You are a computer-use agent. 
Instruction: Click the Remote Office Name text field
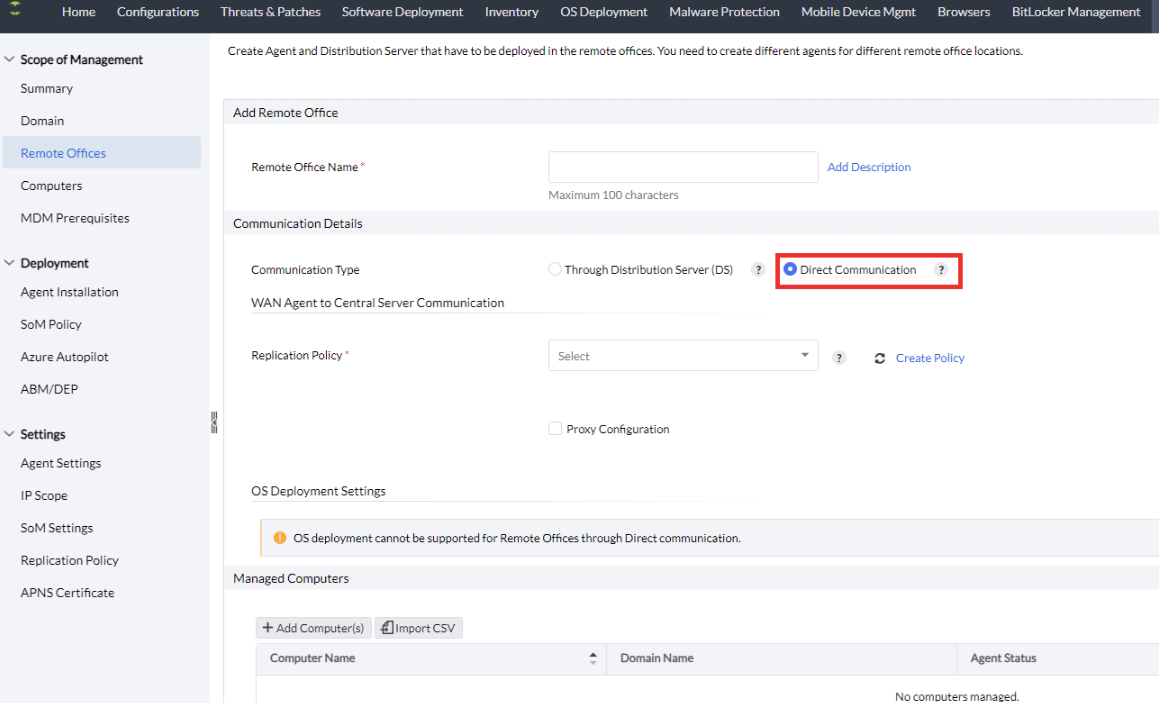(683, 167)
